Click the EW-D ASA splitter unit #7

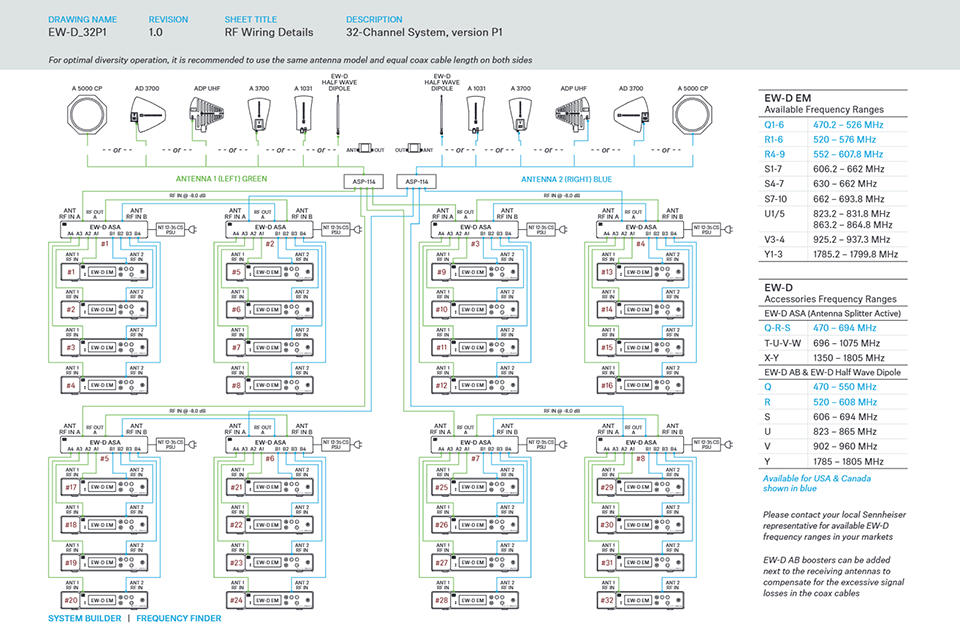point(475,445)
